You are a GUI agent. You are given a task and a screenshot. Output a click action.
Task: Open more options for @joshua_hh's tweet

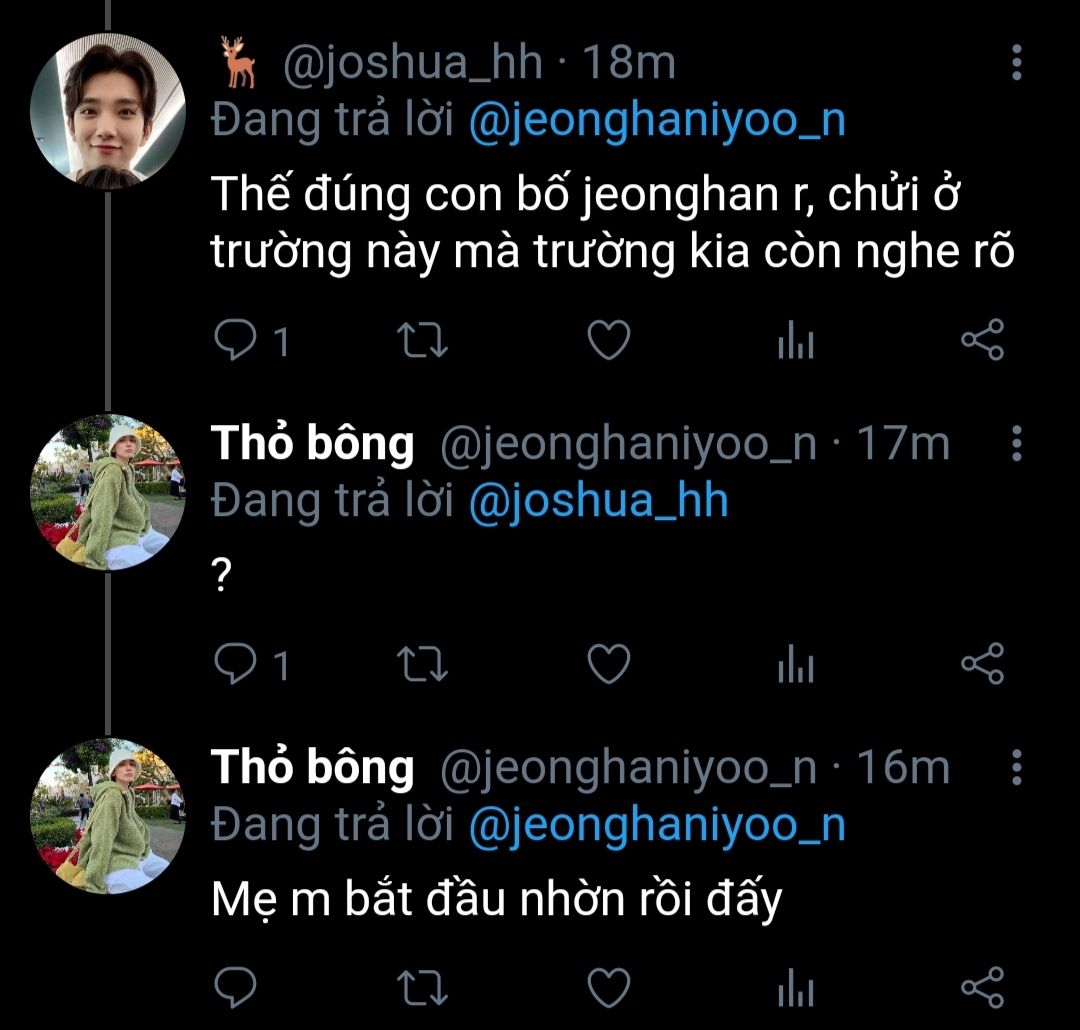click(1016, 64)
